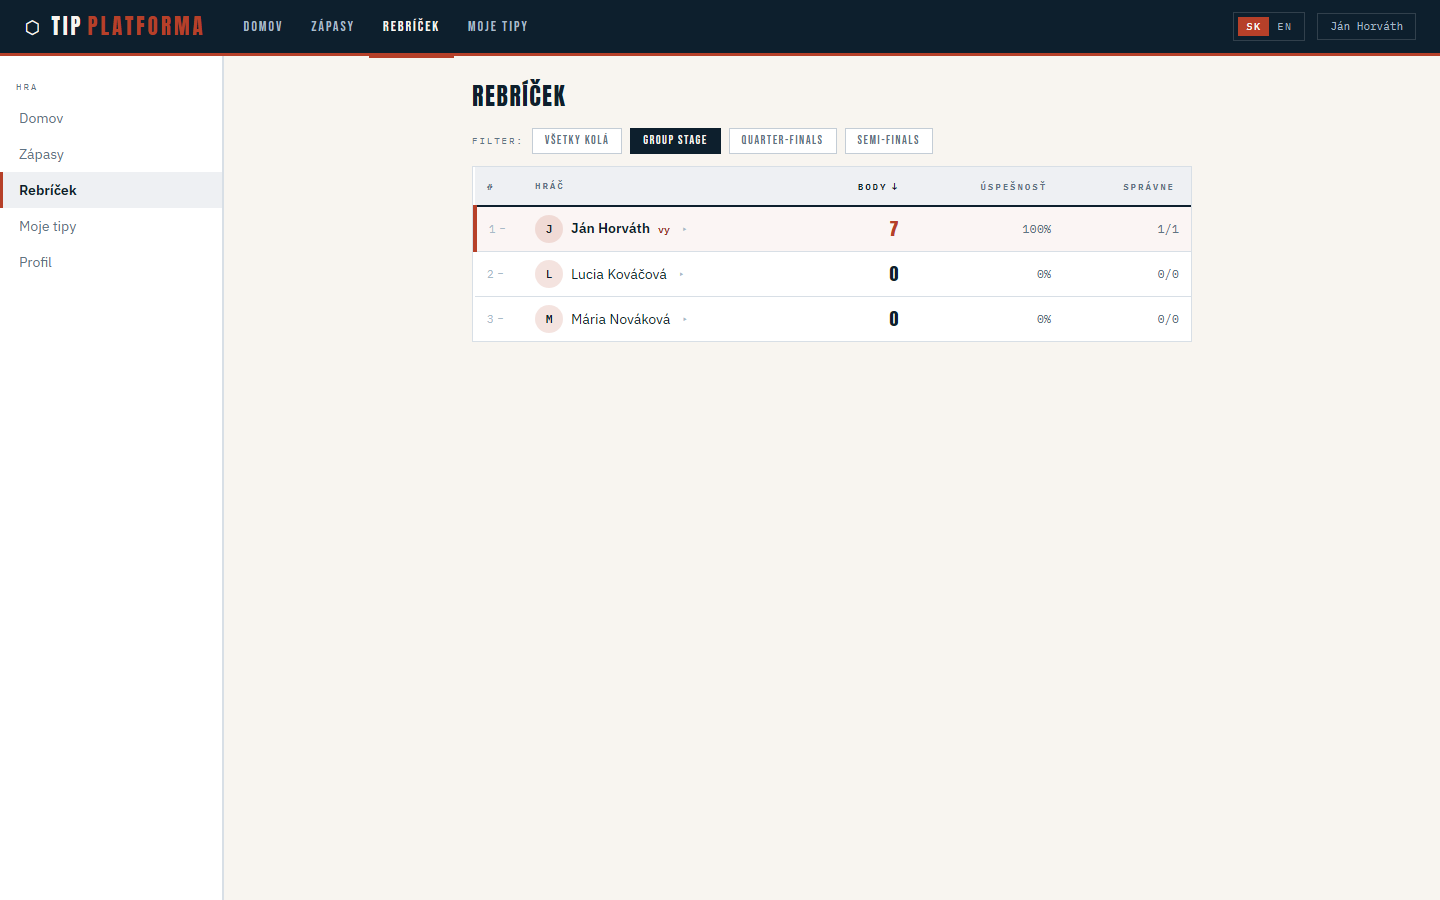Sort table by Úspešnosť column header
Image resolution: width=1440 pixels, height=900 pixels.
pos(1012,187)
